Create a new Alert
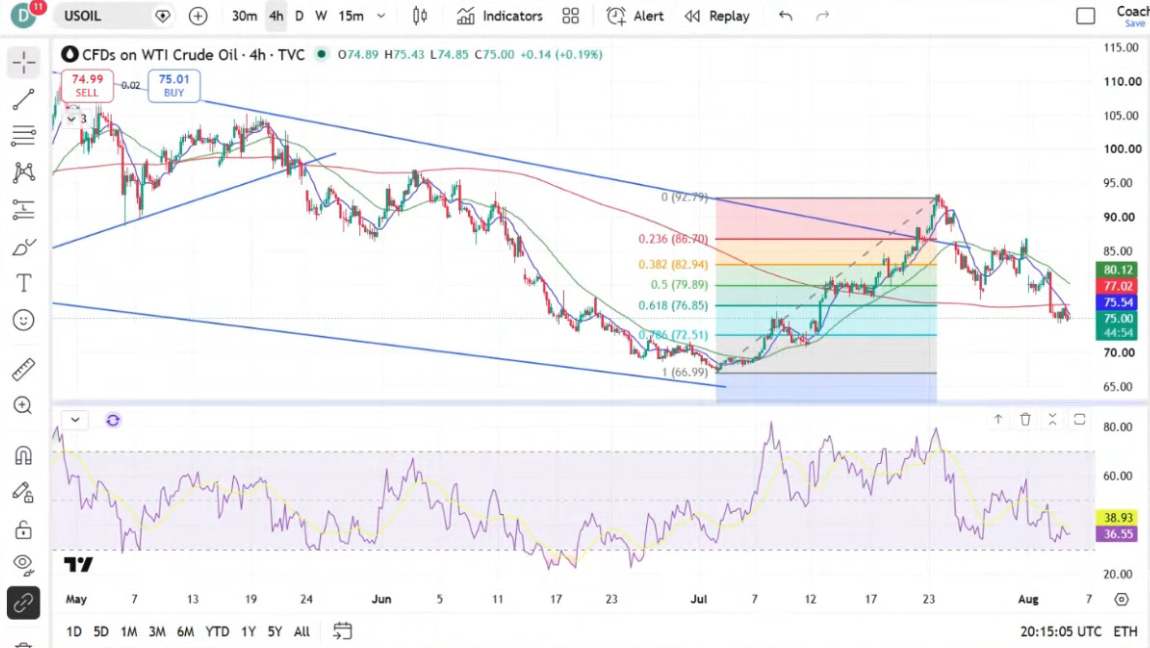1150x648 pixels. [x=635, y=16]
